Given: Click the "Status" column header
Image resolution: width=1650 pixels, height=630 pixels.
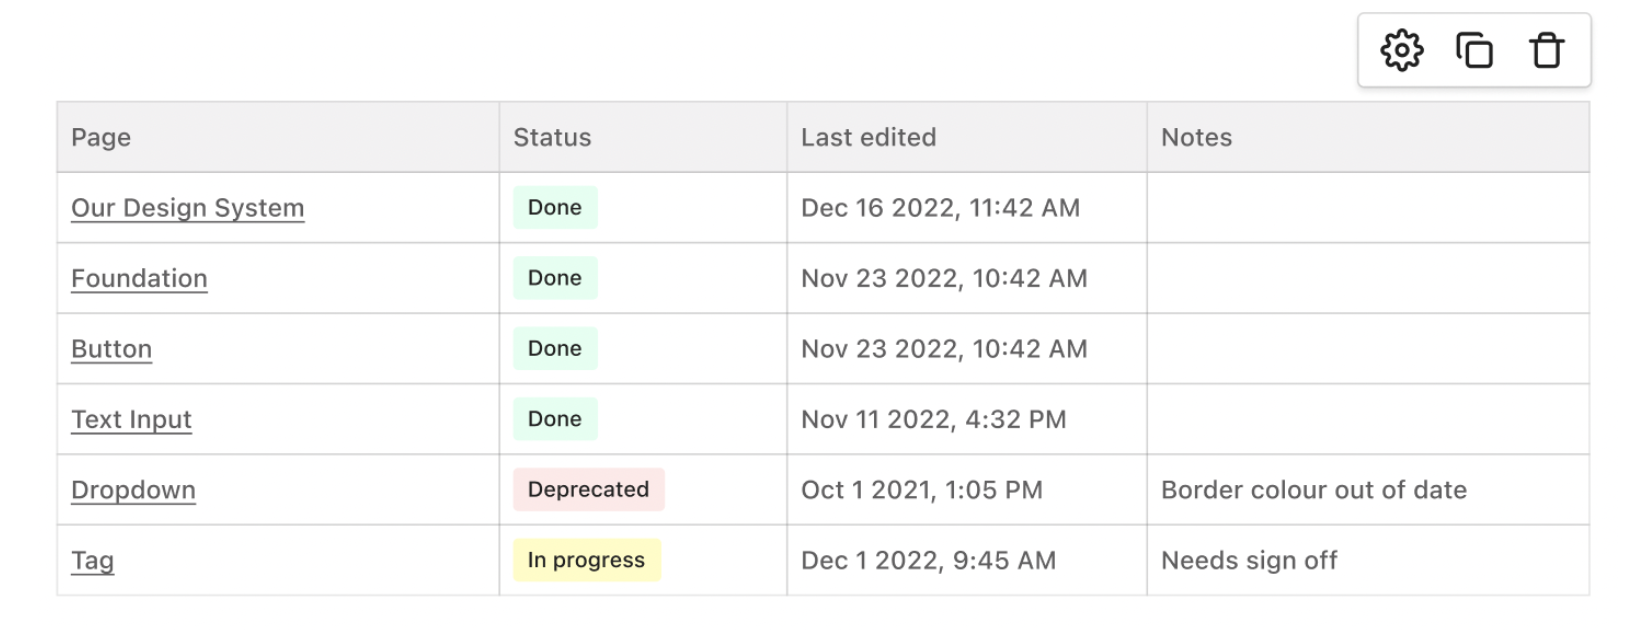Looking at the screenshot, I should [551, 137].
